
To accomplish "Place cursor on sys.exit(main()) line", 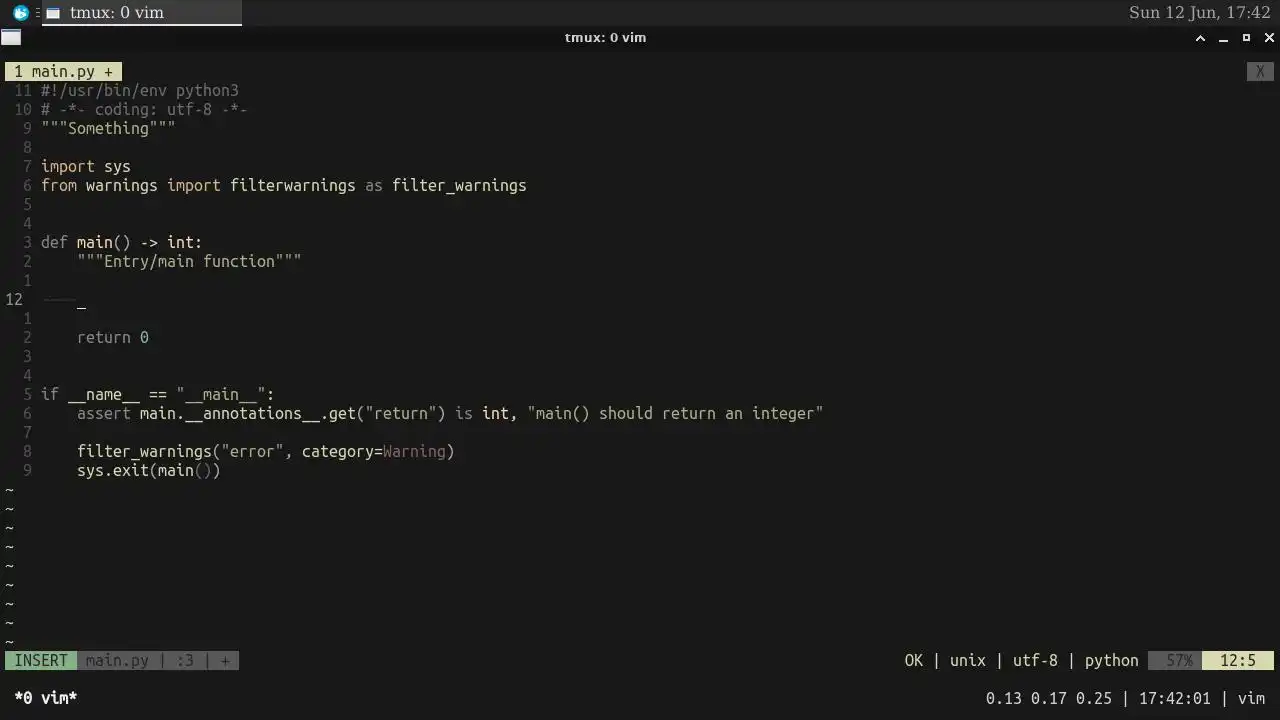I will point(149,471).
